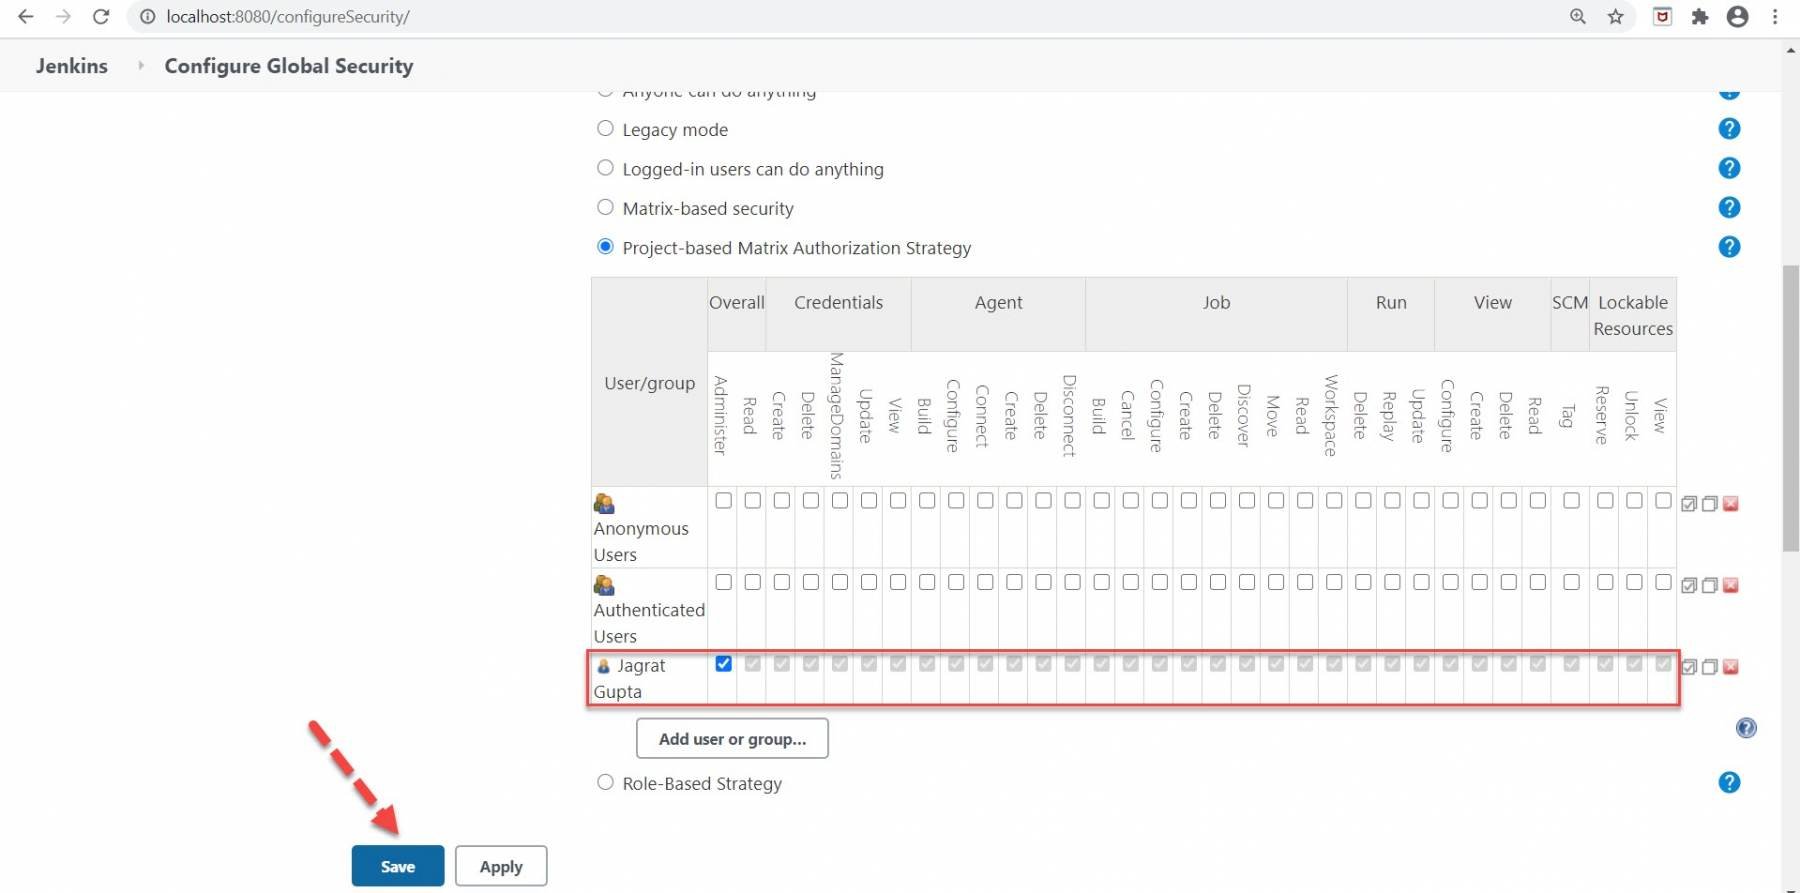Screen dimensions: 1800x893
Task: Expand breadcrumb arrow after Jenkins
Action: pos(141,65)
